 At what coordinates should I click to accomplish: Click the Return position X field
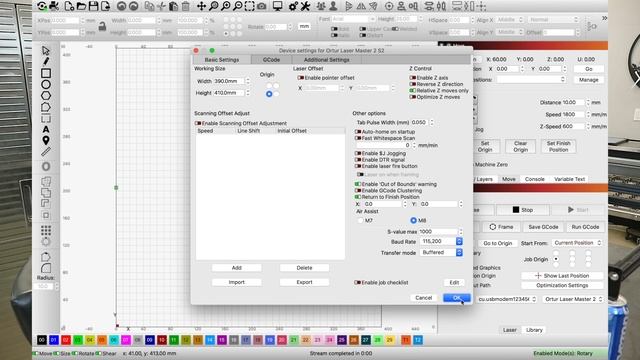click(x=382, y=204)
